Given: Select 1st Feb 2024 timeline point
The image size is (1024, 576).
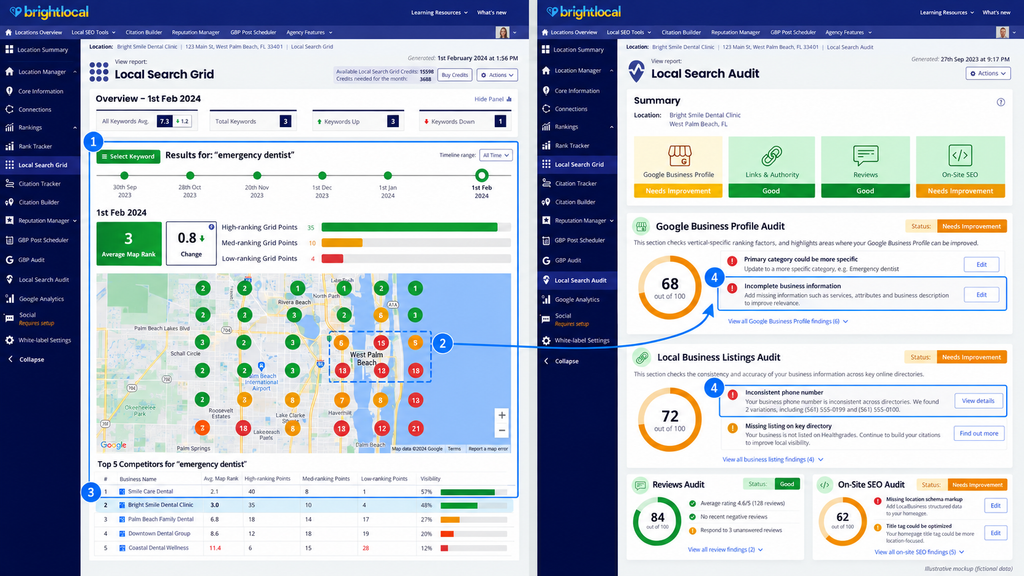Looking at the screenshot, I should (x=481, y=175).
